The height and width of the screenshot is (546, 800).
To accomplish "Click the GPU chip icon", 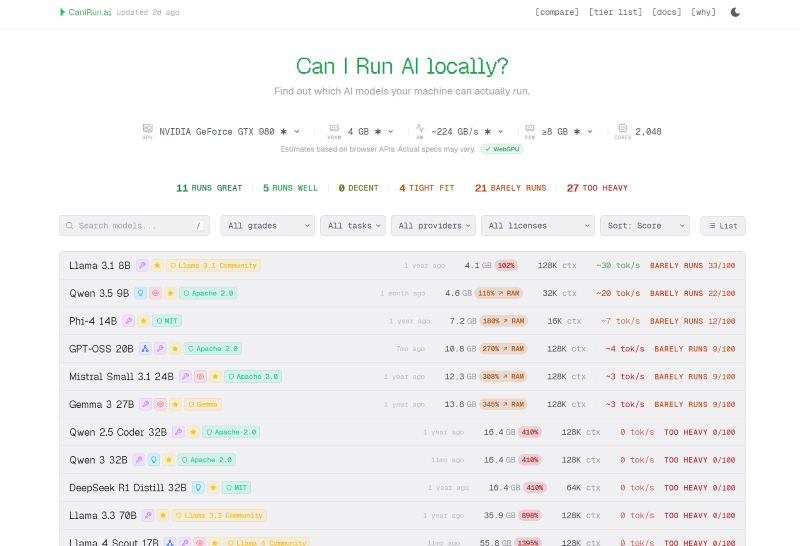I will pos(147,128).
